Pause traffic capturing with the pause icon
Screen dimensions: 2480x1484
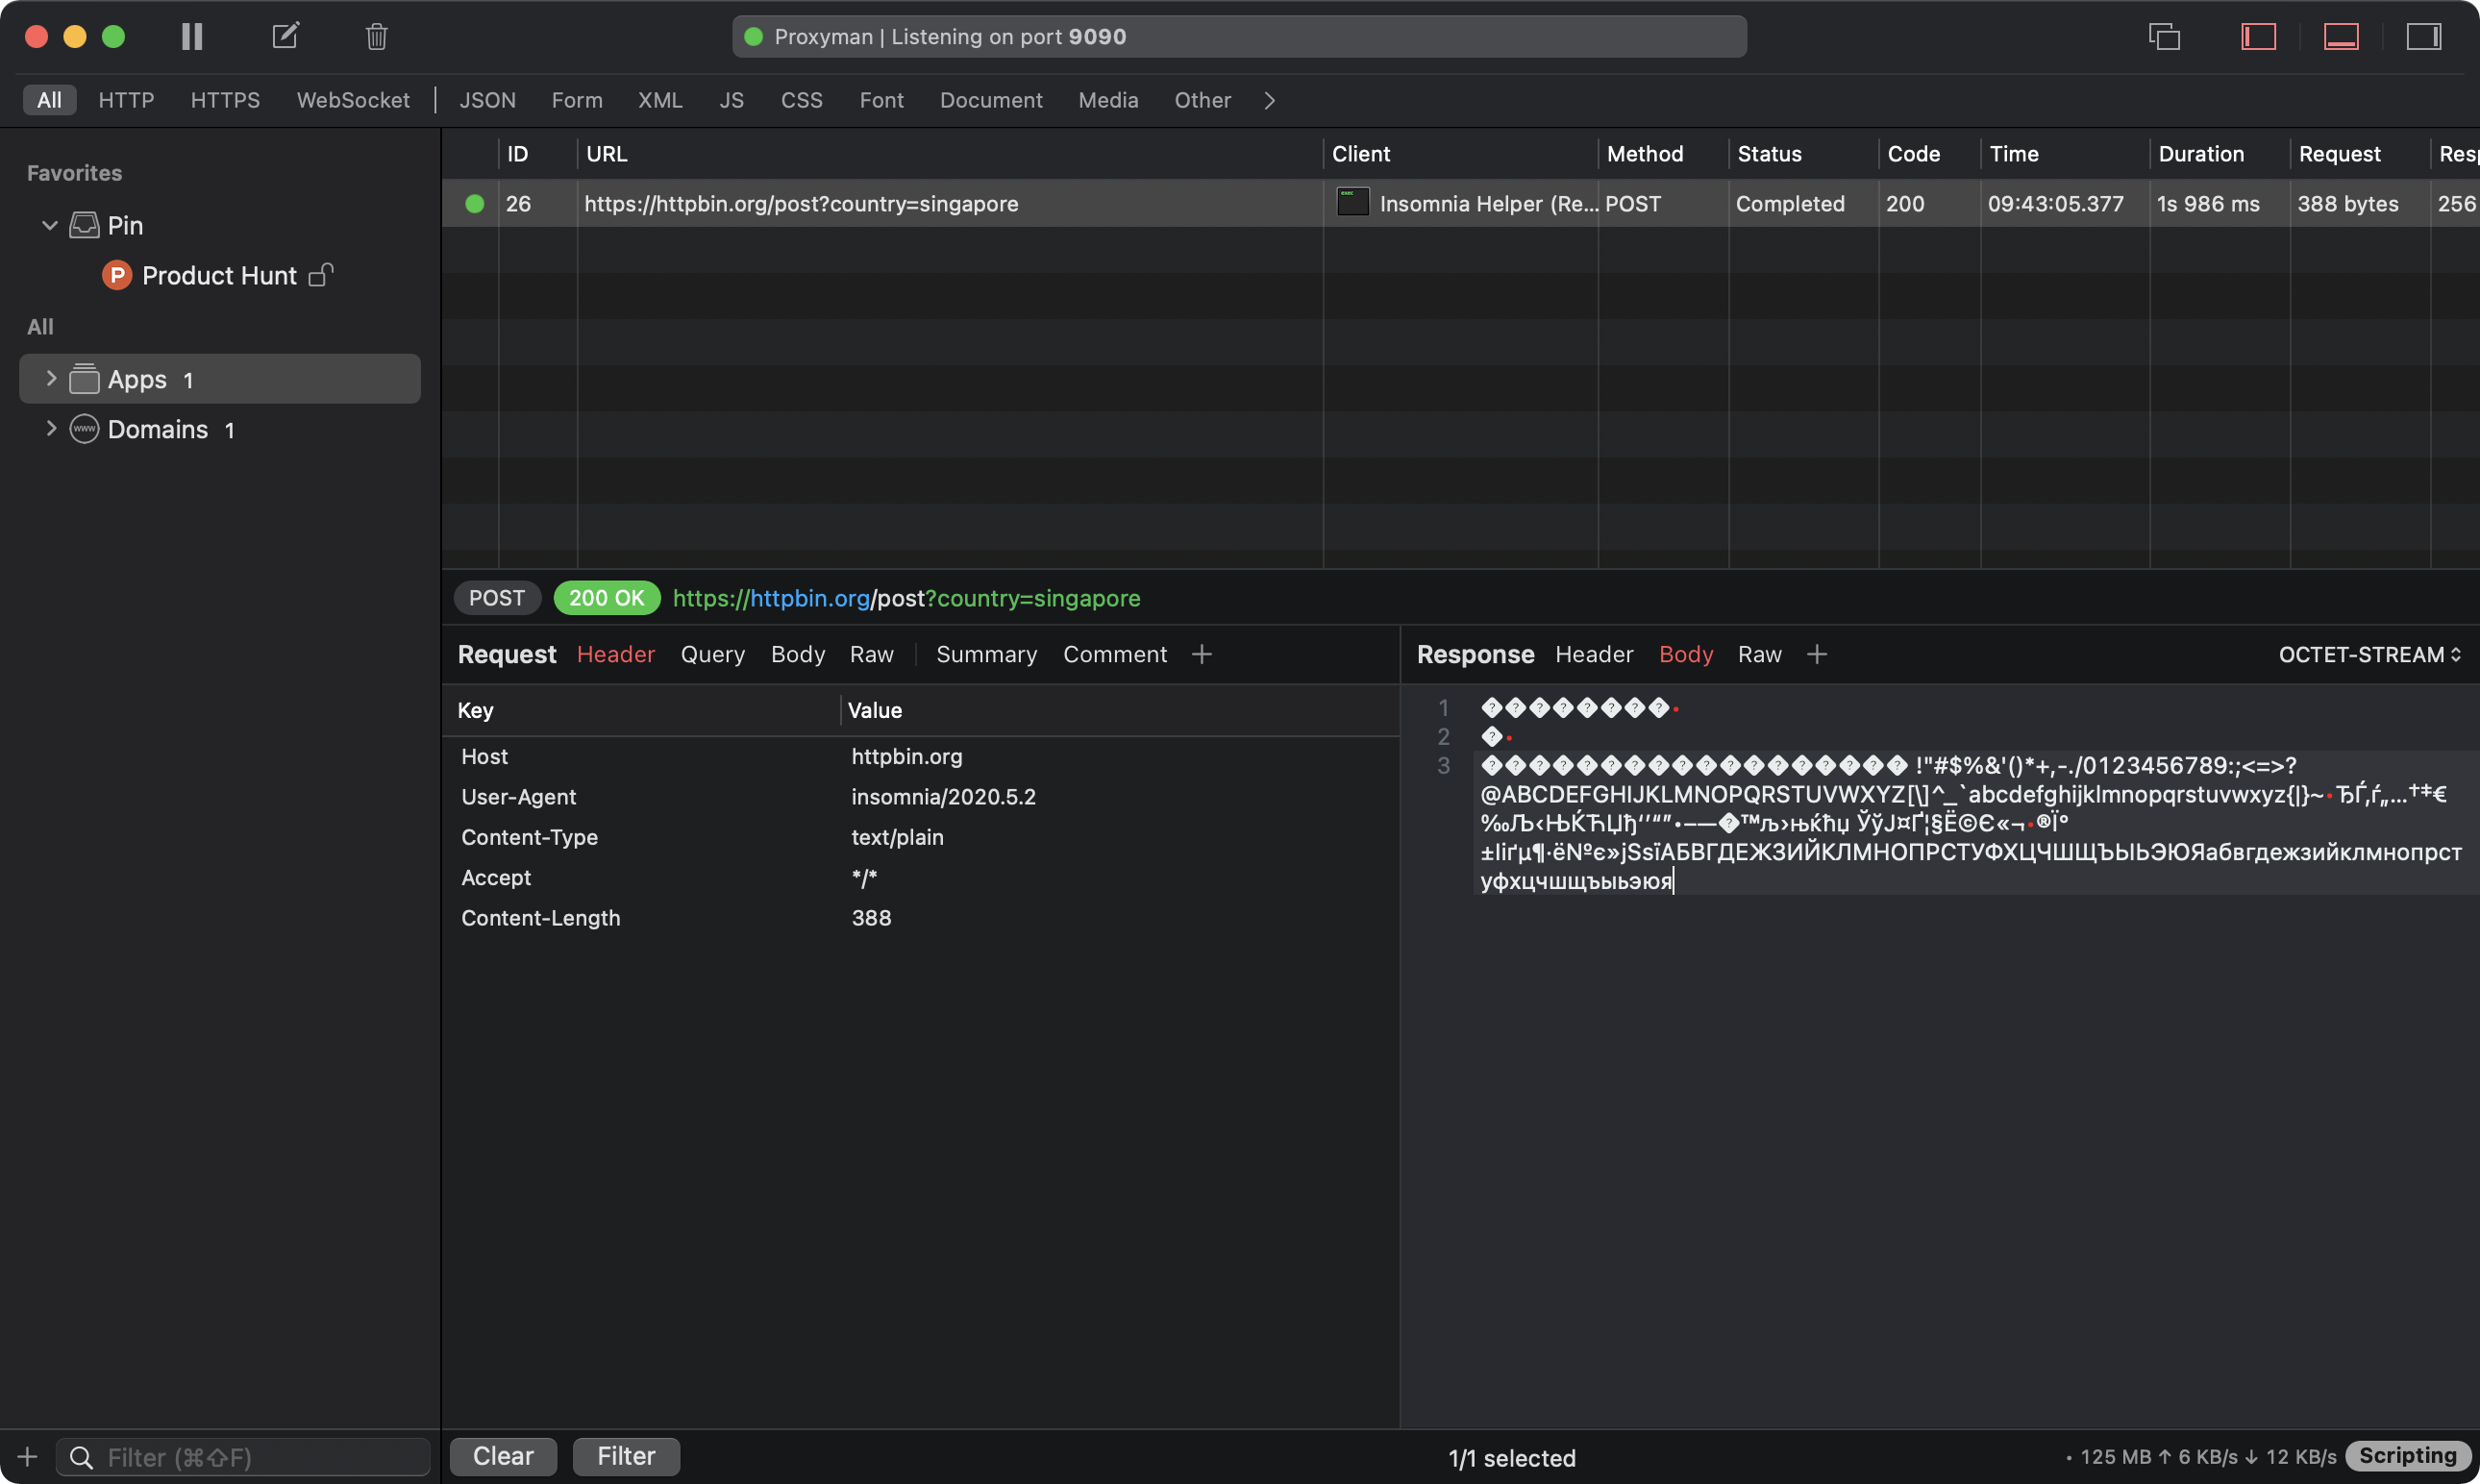(191, 36)
